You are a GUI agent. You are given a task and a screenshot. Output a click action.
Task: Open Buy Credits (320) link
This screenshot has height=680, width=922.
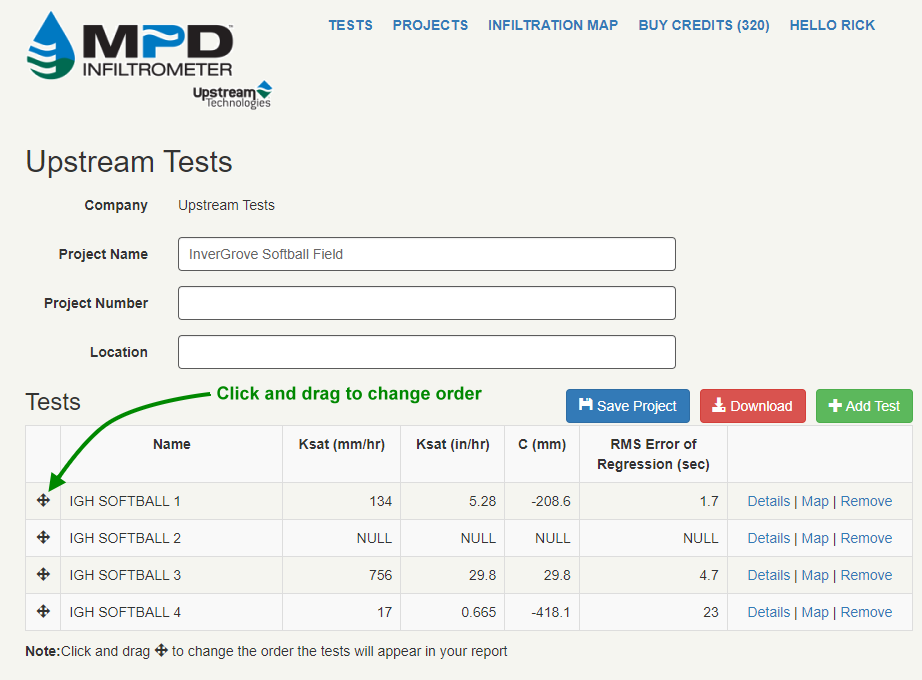704,25
